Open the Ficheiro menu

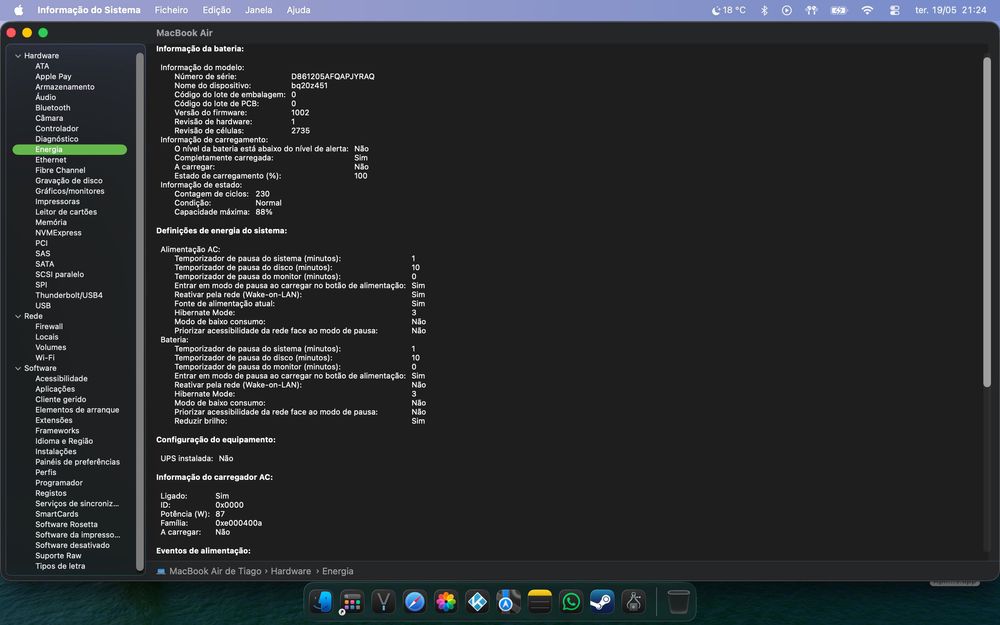click(171, 10)
